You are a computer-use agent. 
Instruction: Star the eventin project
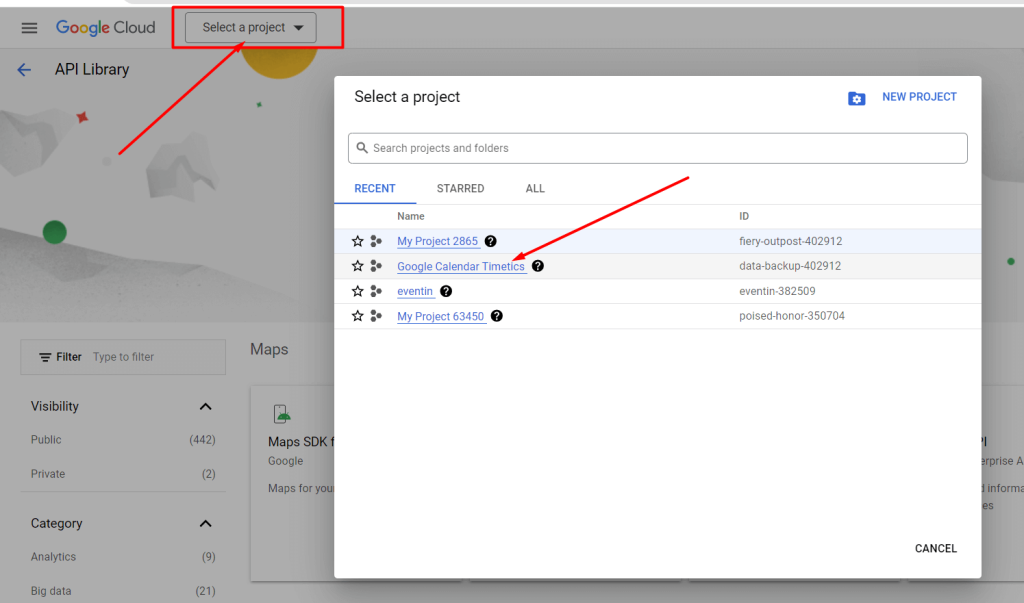357,291
